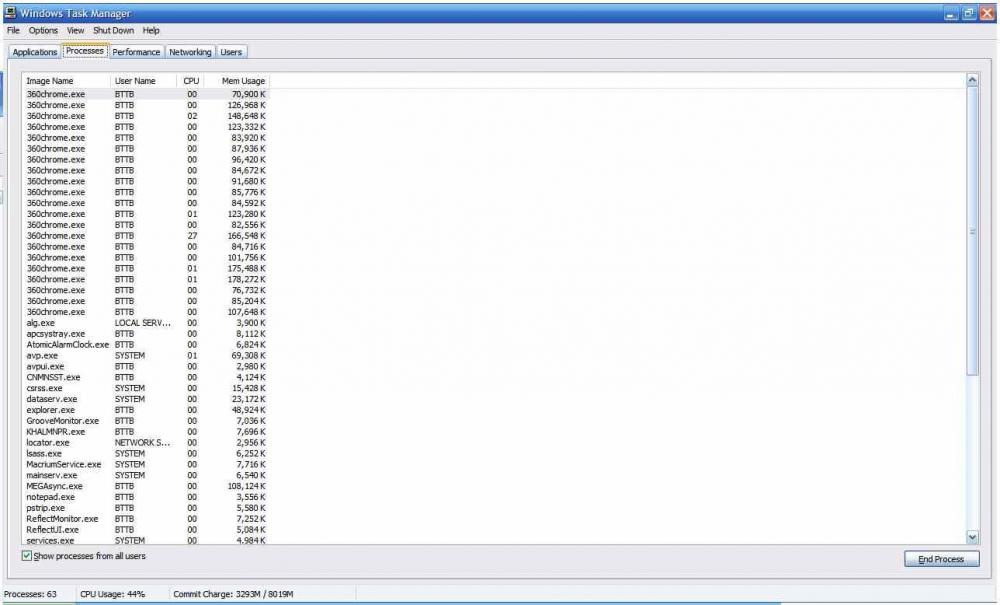Sort by User Name column header

coord(143,81)
